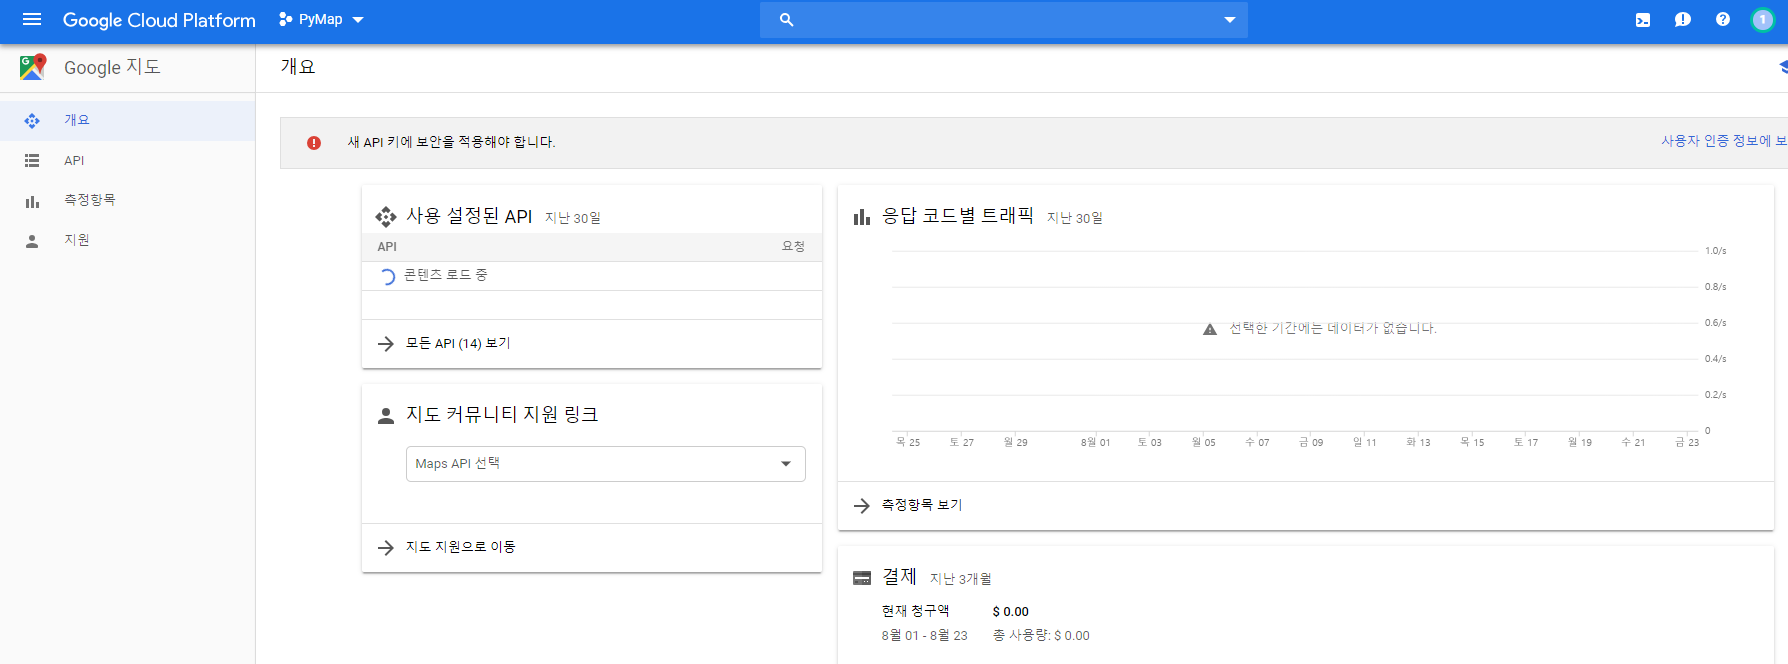1788x664 pixels.
Task: Activate Cloud Shell icon
Action: 1643,20
